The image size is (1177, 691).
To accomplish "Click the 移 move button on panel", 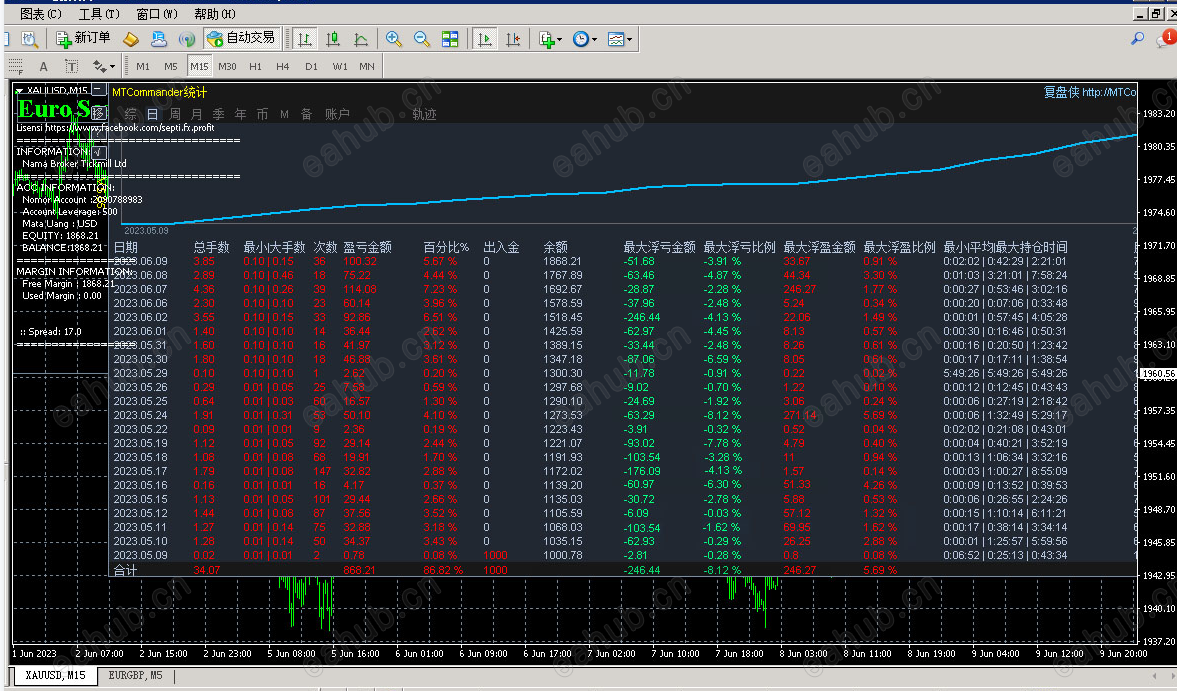I will pos(100,113).
